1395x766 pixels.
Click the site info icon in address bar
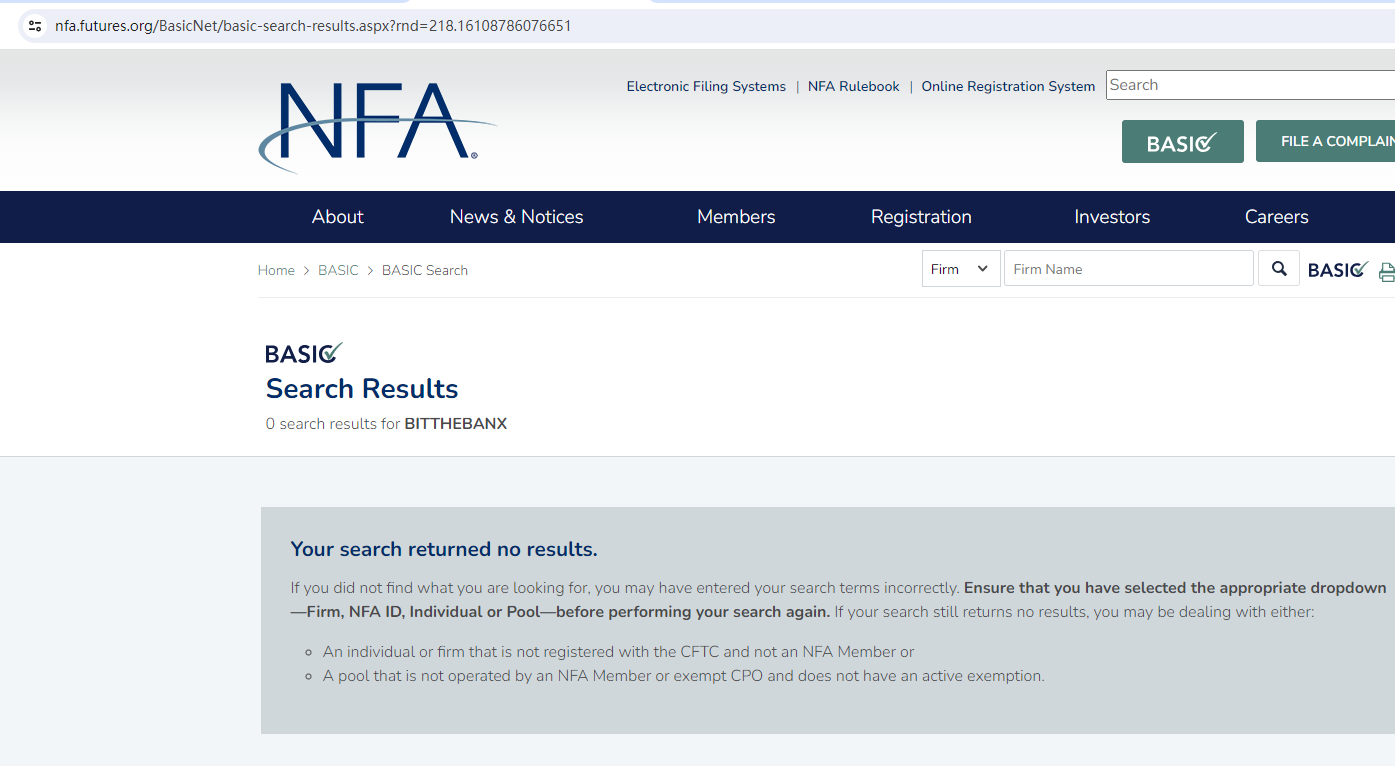tap(35, 26)
